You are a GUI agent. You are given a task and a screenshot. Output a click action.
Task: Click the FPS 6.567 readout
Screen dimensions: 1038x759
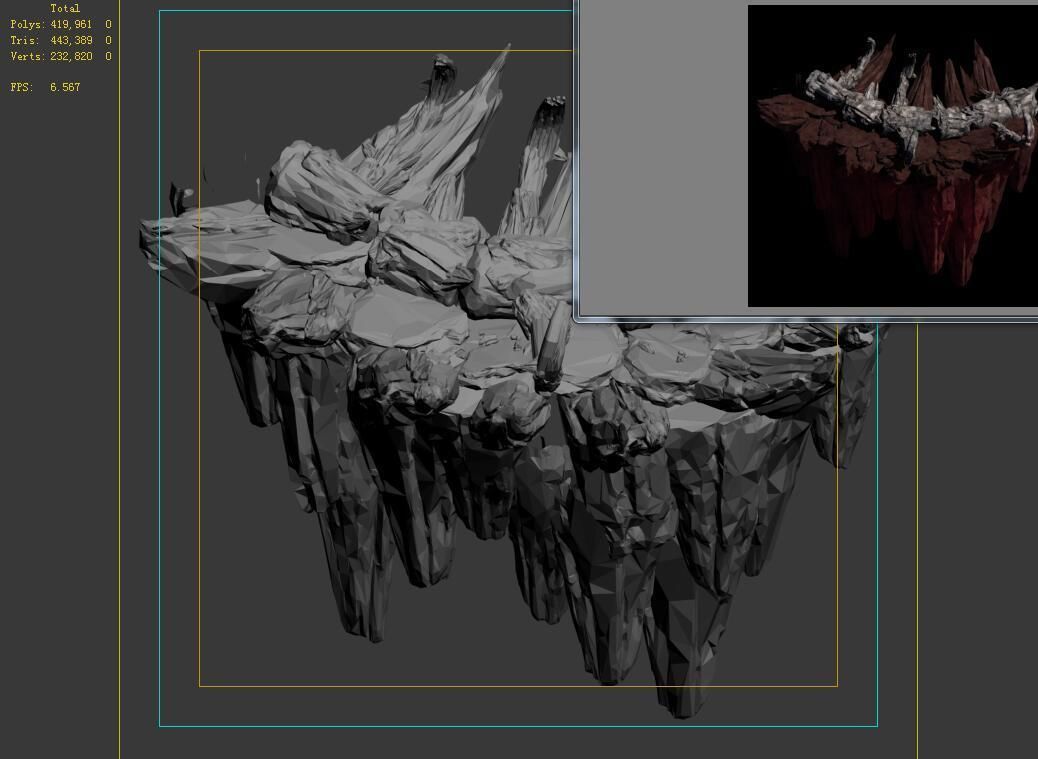[x=45, y=87]
